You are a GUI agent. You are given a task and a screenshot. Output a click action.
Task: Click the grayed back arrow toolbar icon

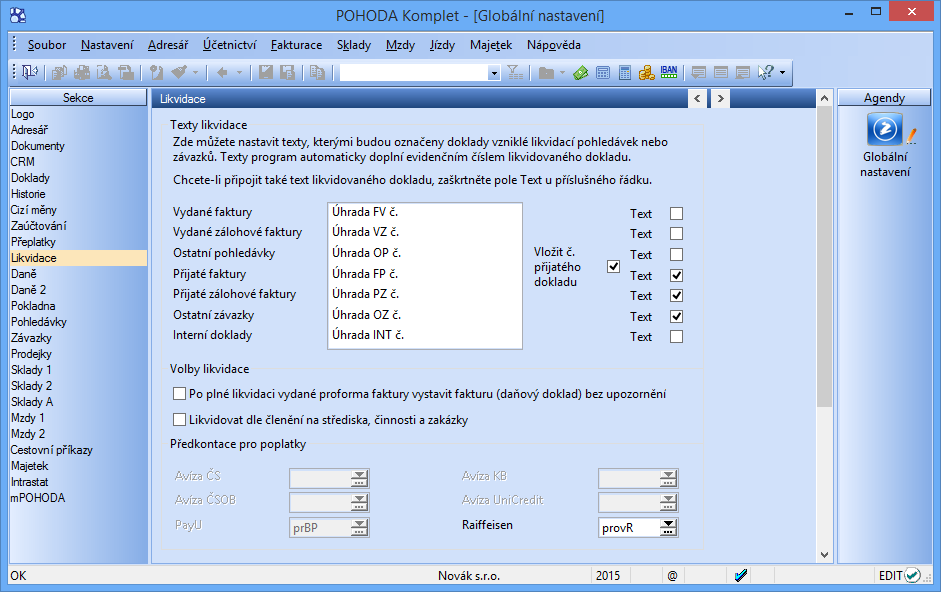tap(222, 73)
